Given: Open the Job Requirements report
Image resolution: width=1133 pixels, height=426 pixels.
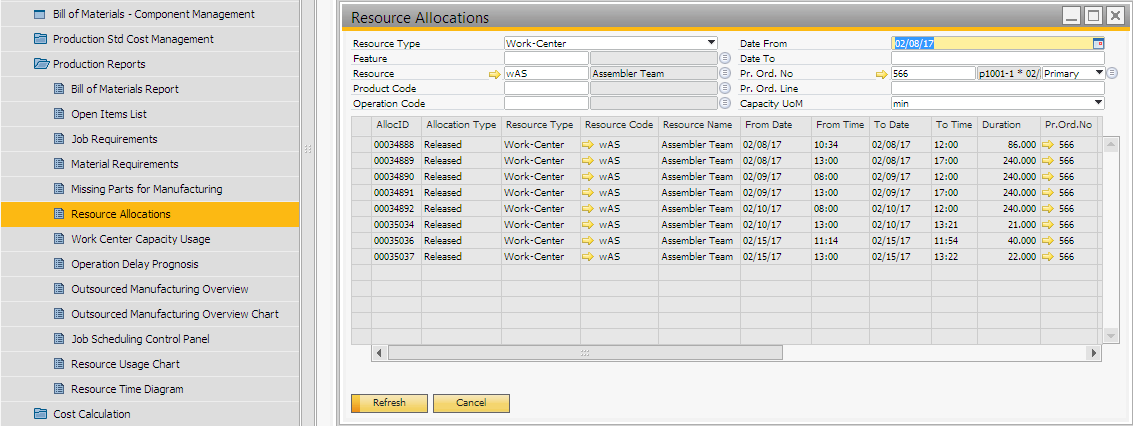Looking at the screenshot, I should (x=114, y=139).
